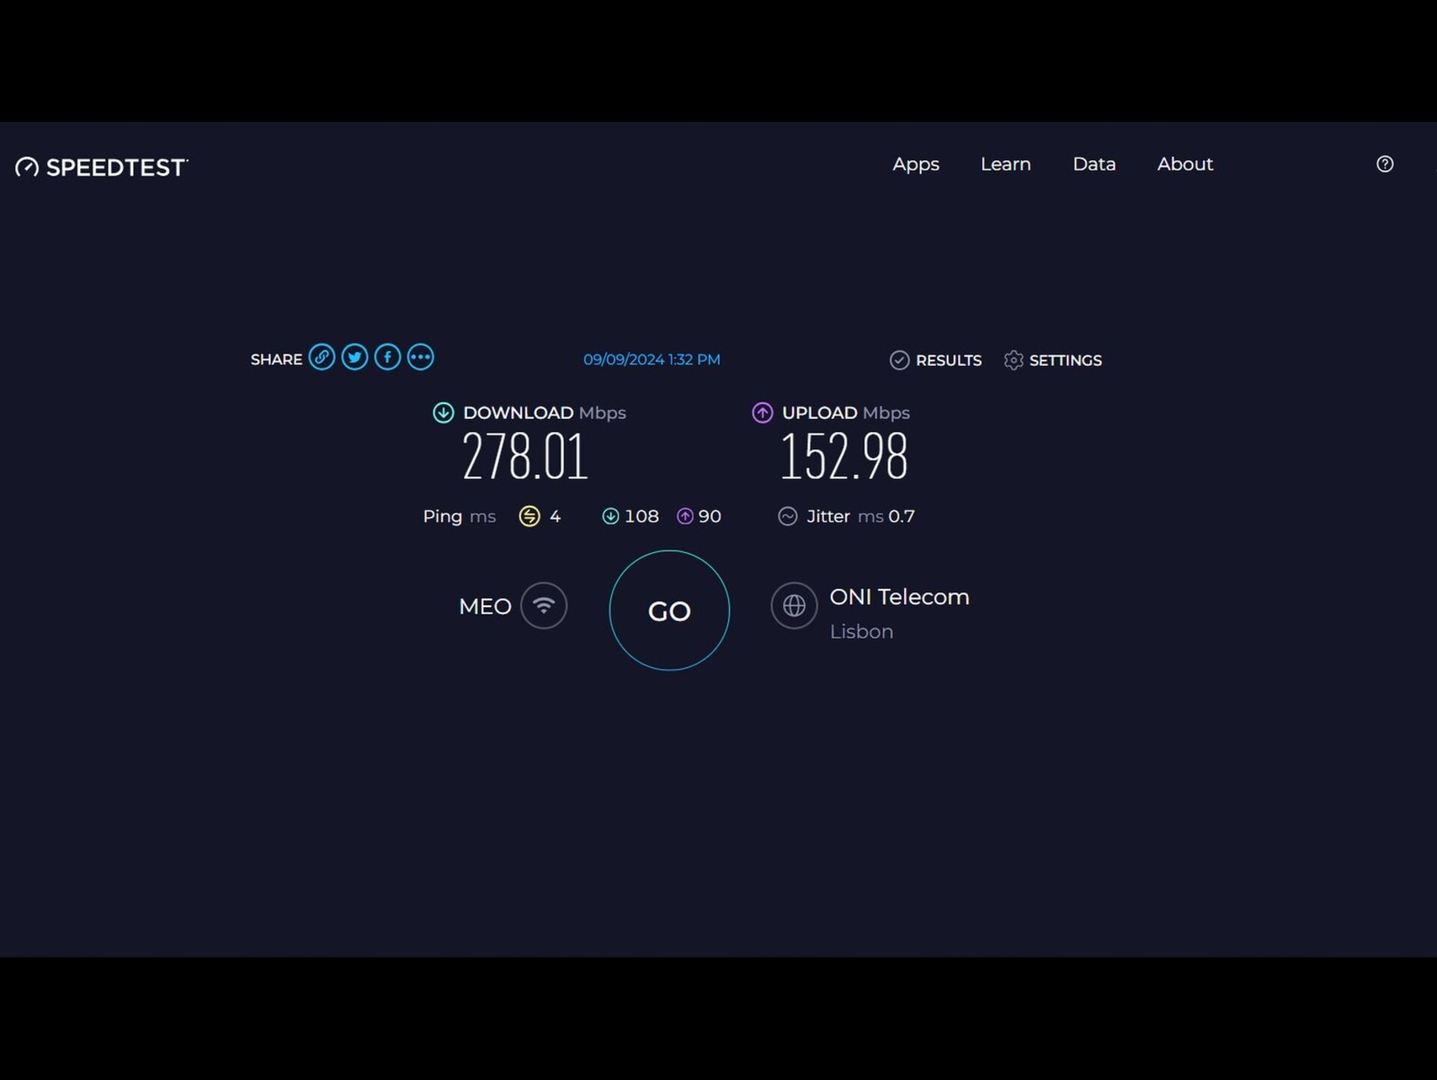
Task: Open more share options ellipsis icon
Action: tap(421, 357)
